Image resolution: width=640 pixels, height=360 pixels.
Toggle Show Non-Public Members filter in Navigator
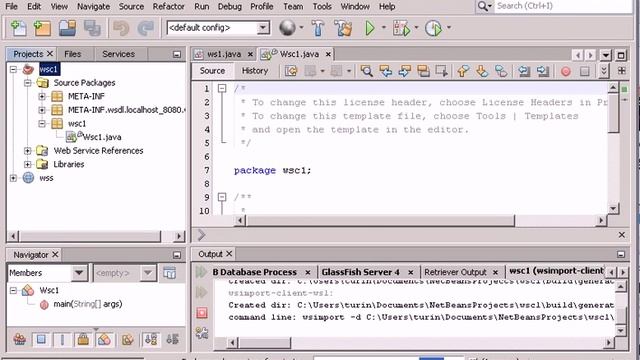83,339
